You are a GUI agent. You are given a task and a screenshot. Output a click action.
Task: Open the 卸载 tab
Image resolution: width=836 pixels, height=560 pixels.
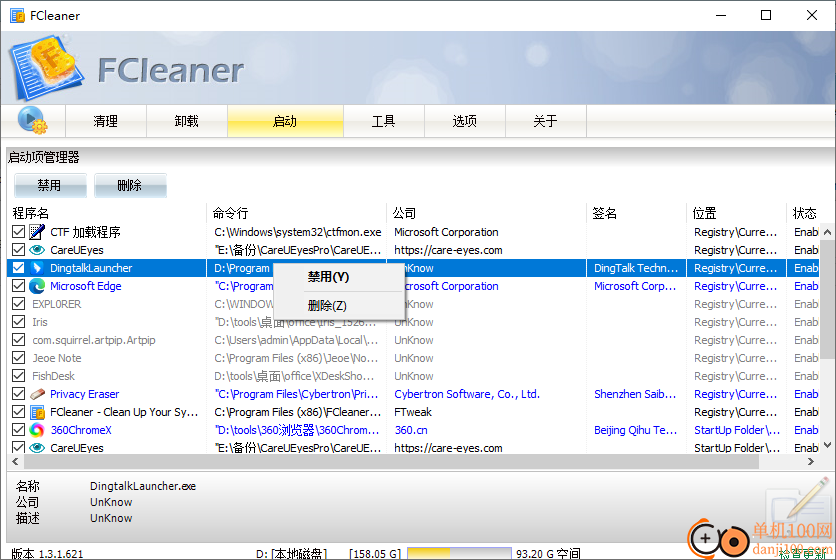pyautogui.click(x=187, y=121)
